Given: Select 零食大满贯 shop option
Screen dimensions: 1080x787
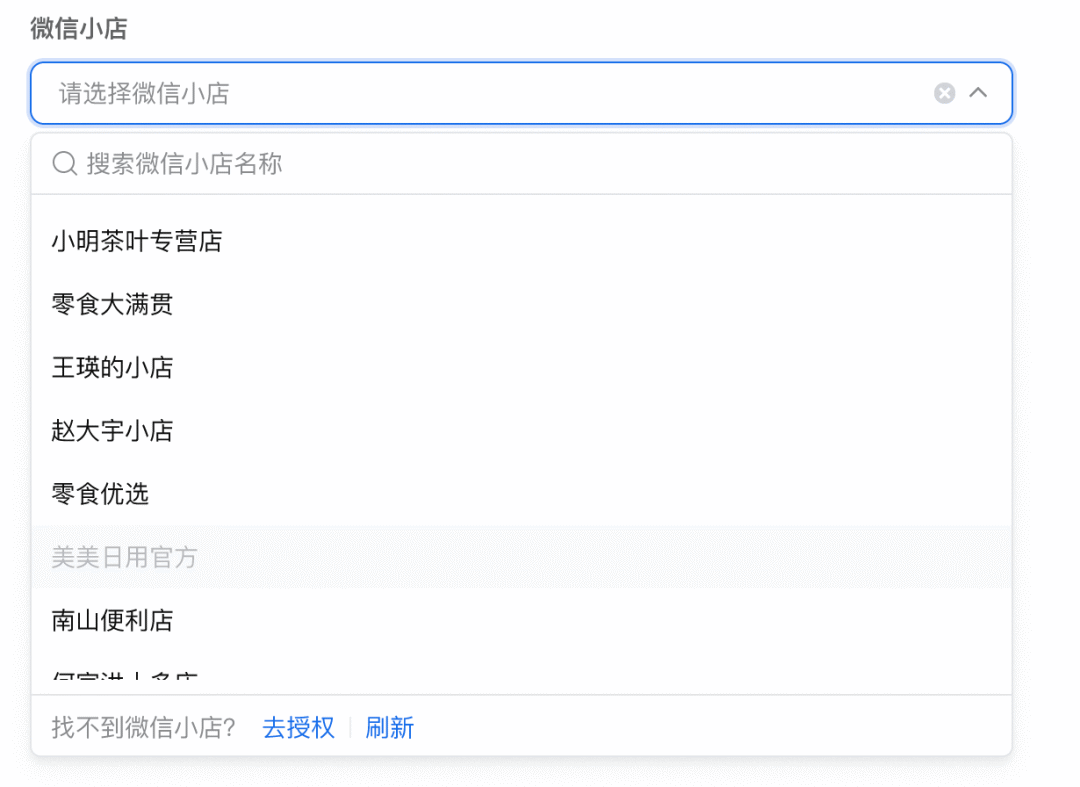Looking at the screenshot, I should (x=112, y=304).
